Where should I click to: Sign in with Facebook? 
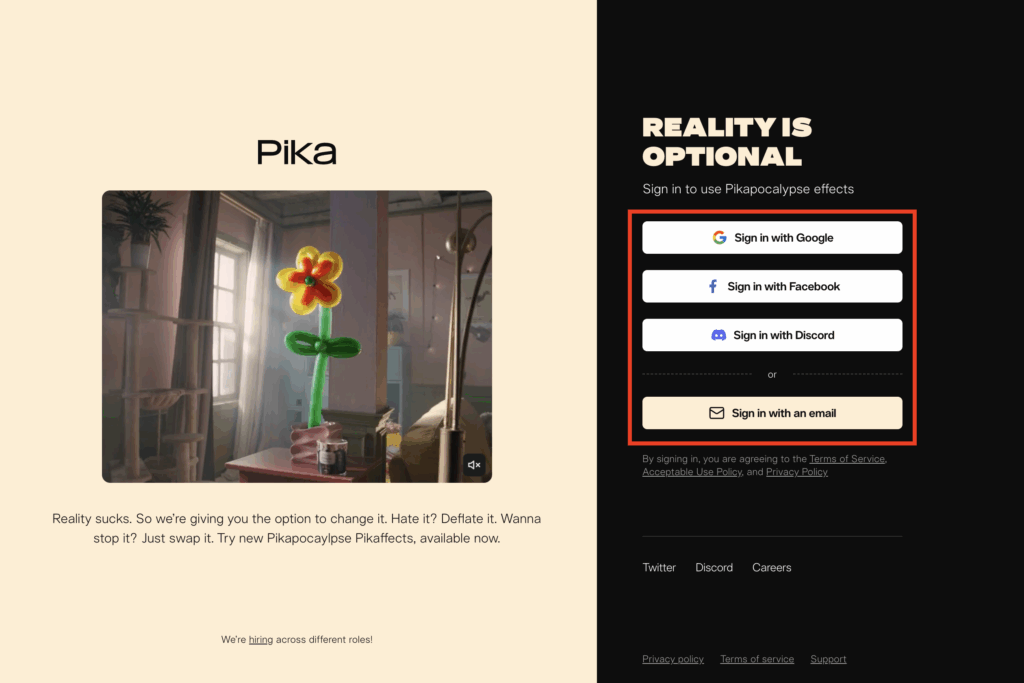(x=772, y=287)
